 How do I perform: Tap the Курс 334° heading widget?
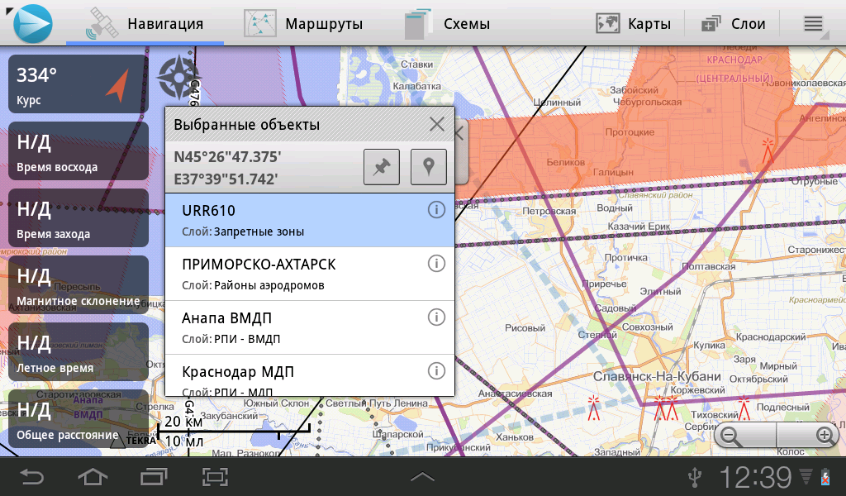(x=78, y=84)
